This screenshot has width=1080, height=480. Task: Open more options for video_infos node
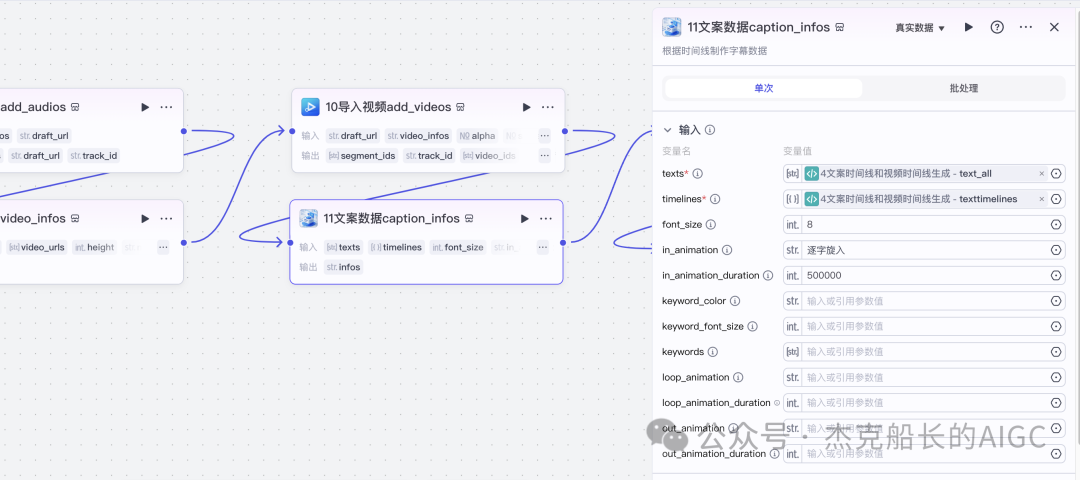[167, 218]
